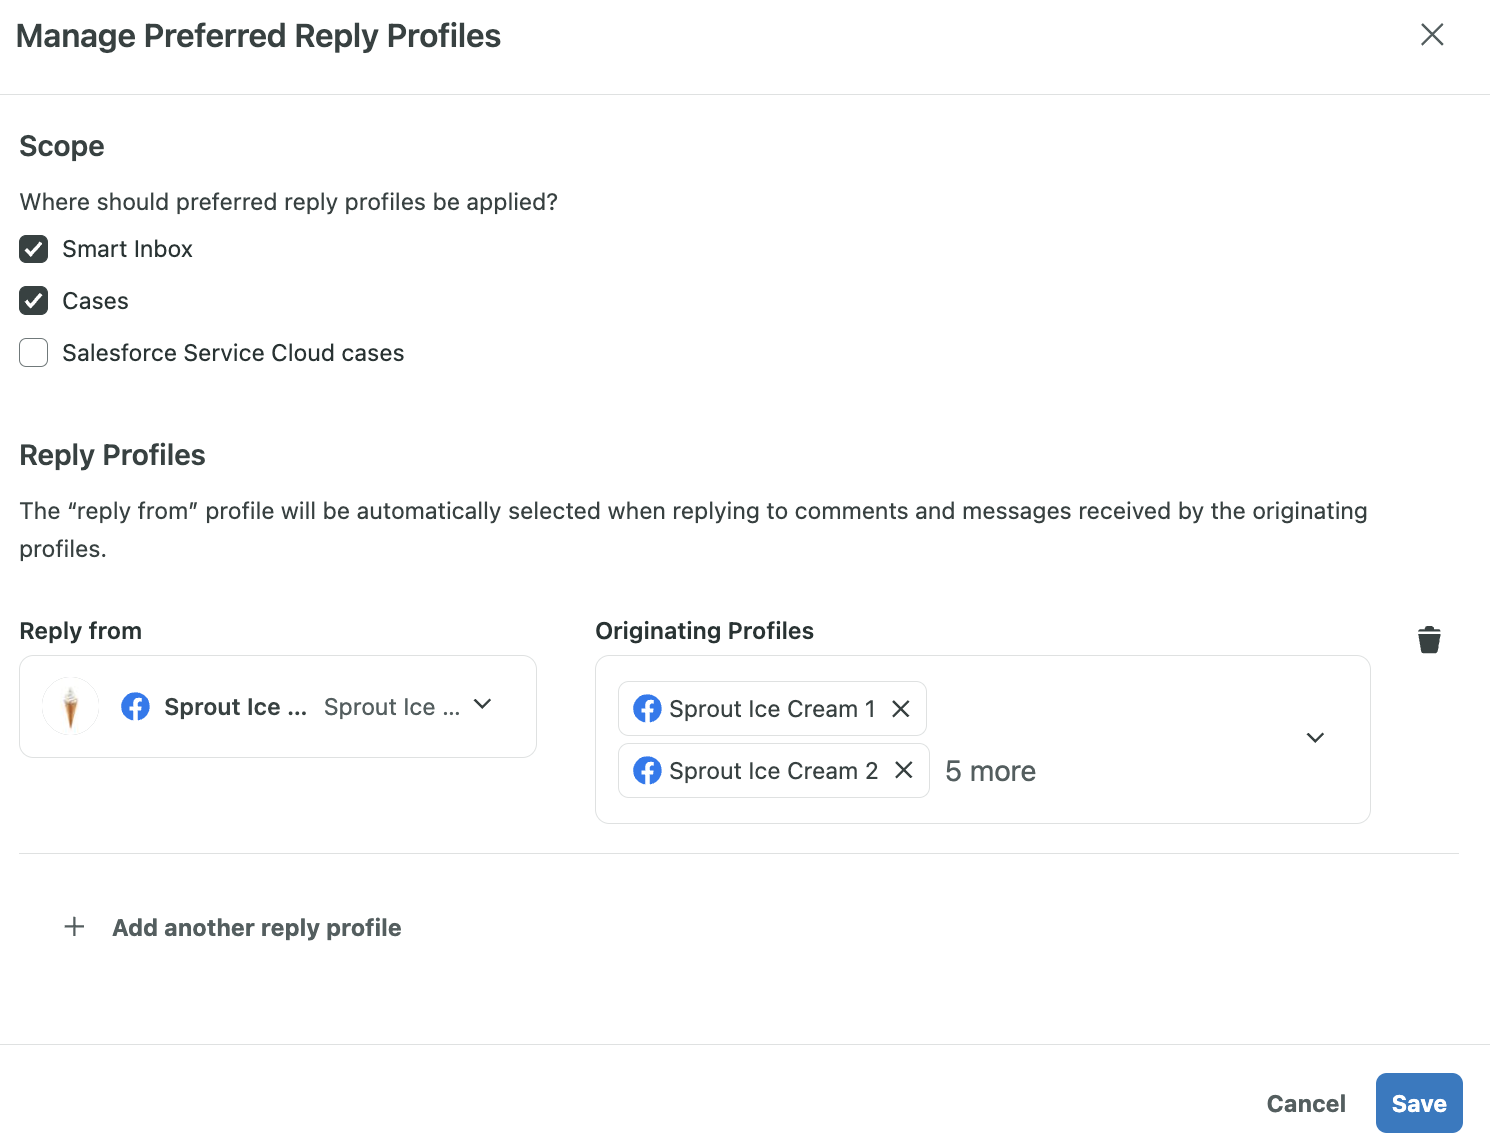
Task: Expand the Originating Profiles dropdown chevron
Action: (x=1315, y=738)
